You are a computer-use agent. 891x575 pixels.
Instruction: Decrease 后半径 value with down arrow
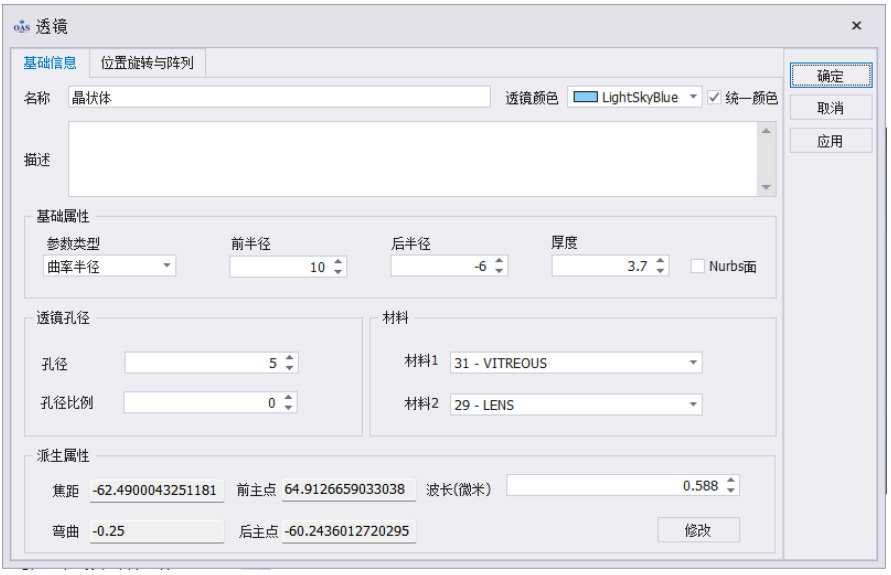point(499,271)
